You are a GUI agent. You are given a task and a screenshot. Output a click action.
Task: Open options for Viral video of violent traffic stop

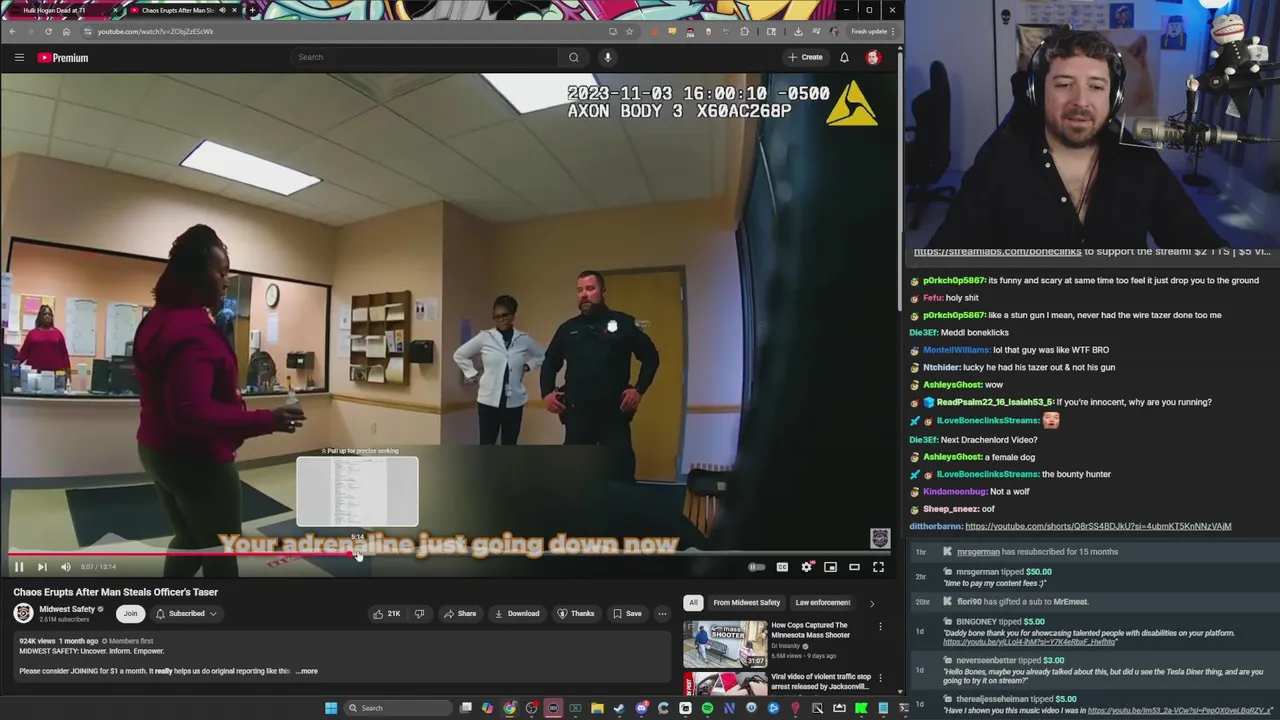pyautogui.click(x=880, y=678)
